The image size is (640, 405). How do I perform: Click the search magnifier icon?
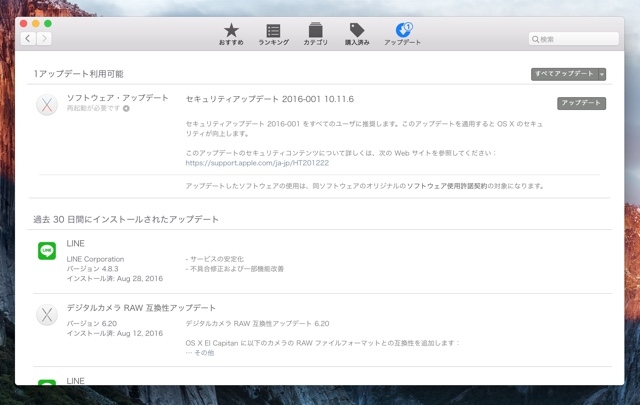tap(535, 39)
